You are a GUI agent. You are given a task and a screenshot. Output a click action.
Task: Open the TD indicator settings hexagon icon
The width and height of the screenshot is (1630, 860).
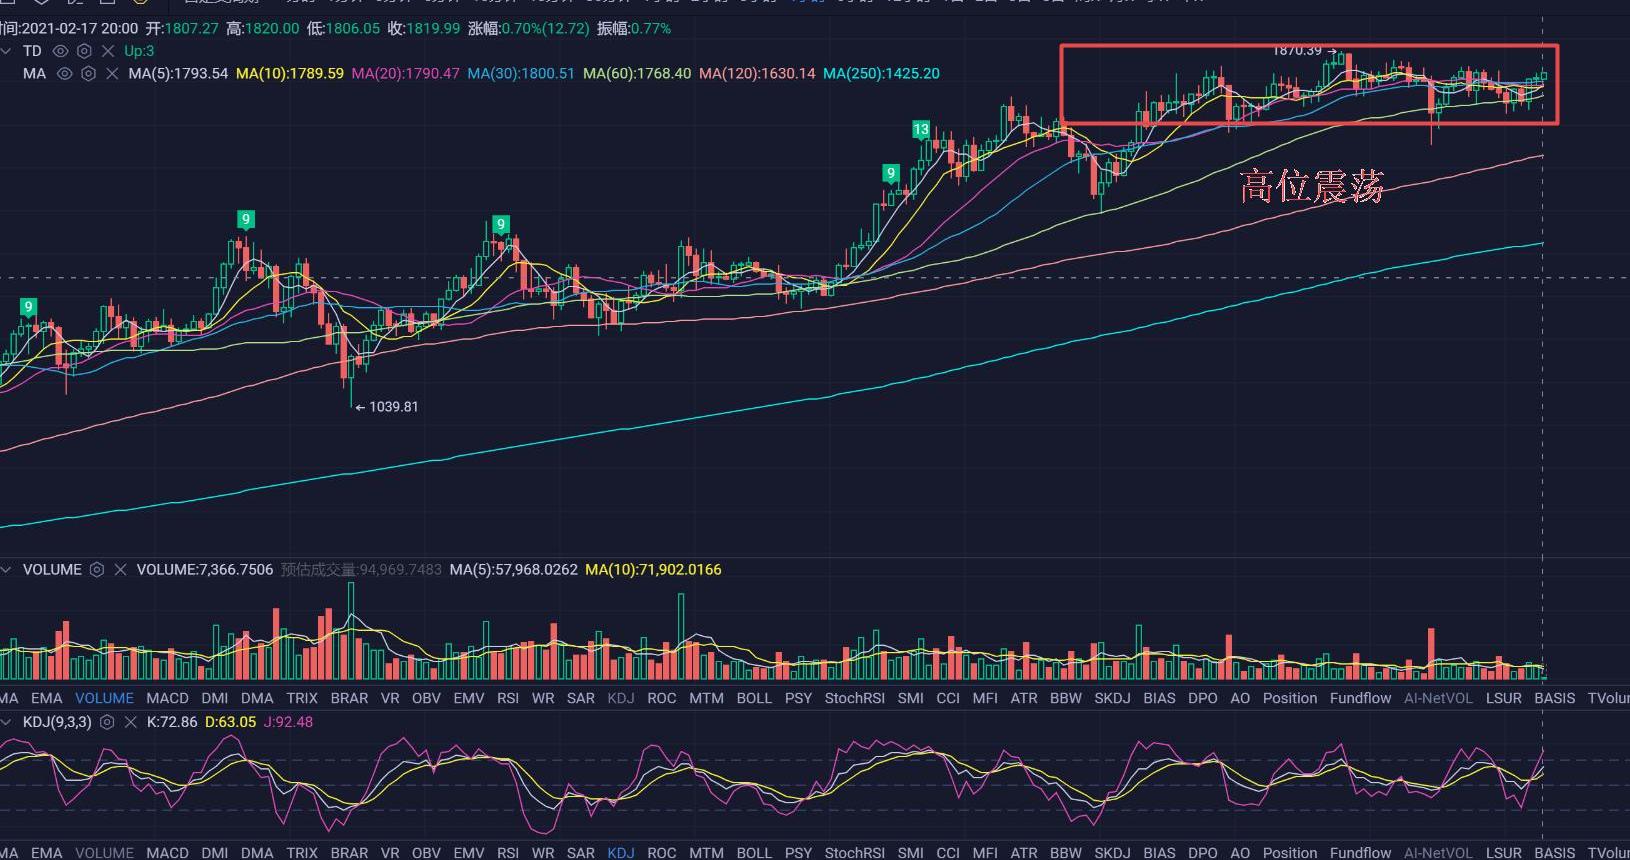tap(84, 51)
